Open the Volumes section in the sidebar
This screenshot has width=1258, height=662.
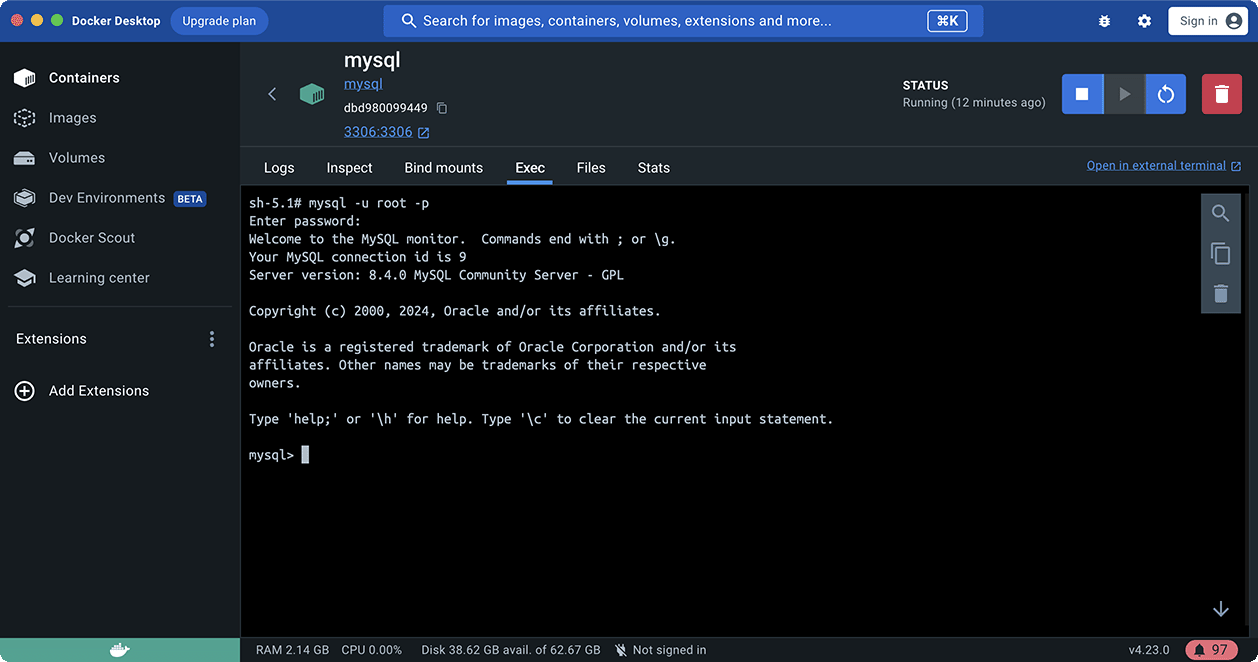click(76, 157)
